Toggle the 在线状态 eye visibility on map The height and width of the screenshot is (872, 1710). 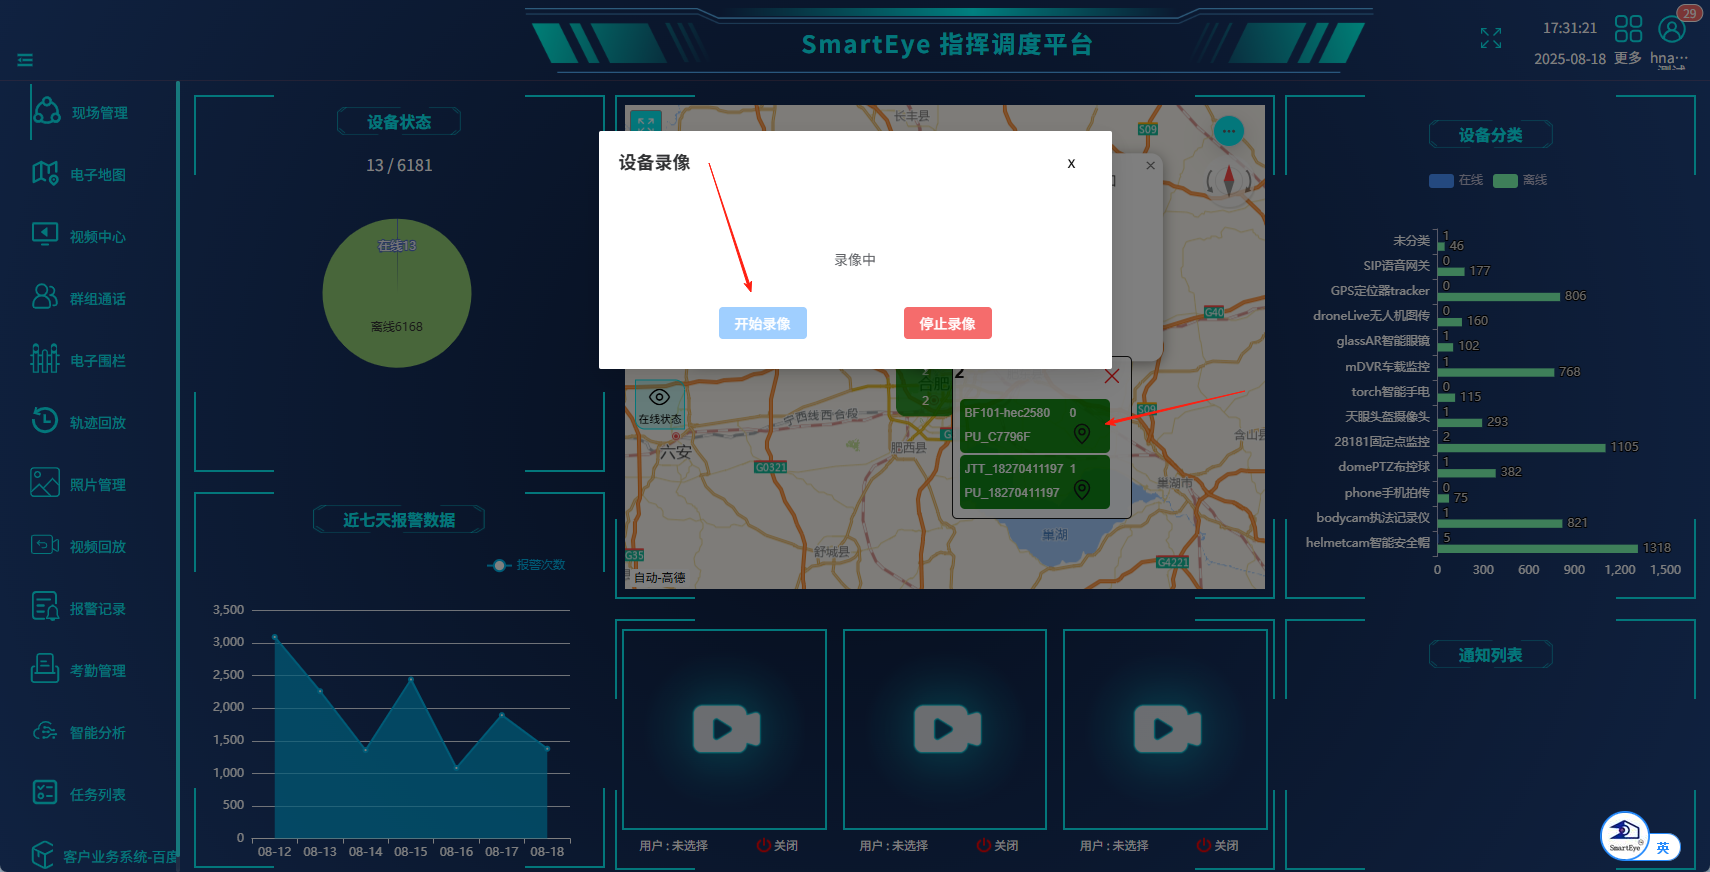(659, 398)
